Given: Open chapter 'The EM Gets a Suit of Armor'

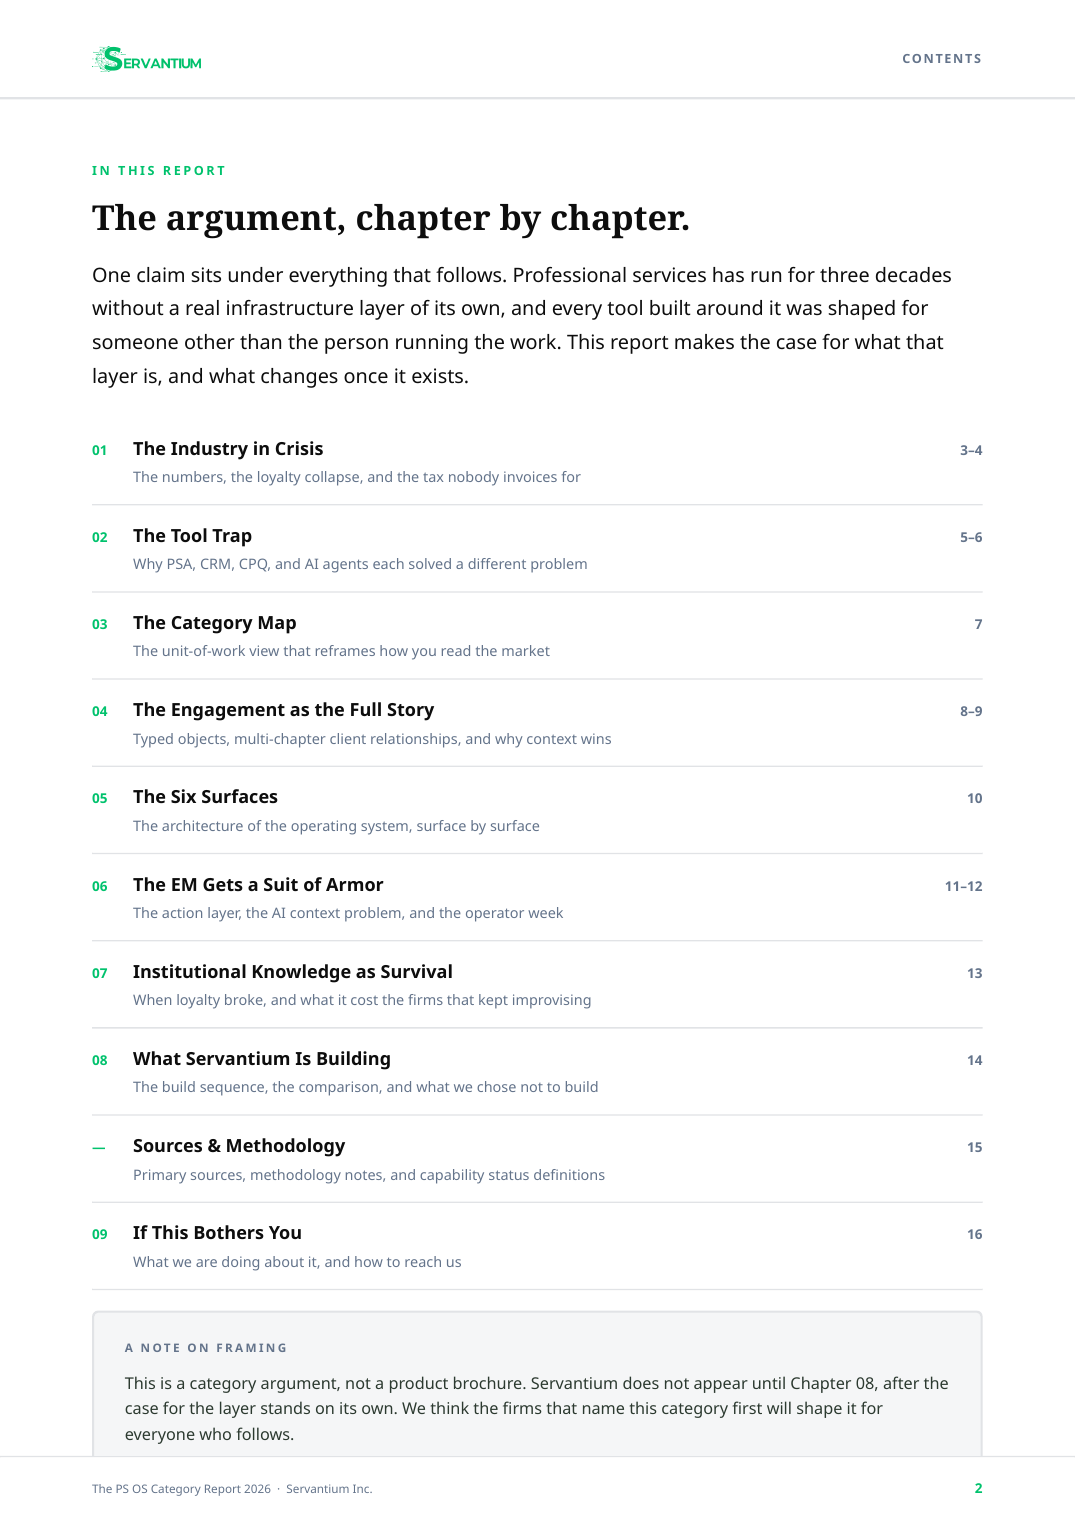Looking at the screenshot, I should point(258,885).
